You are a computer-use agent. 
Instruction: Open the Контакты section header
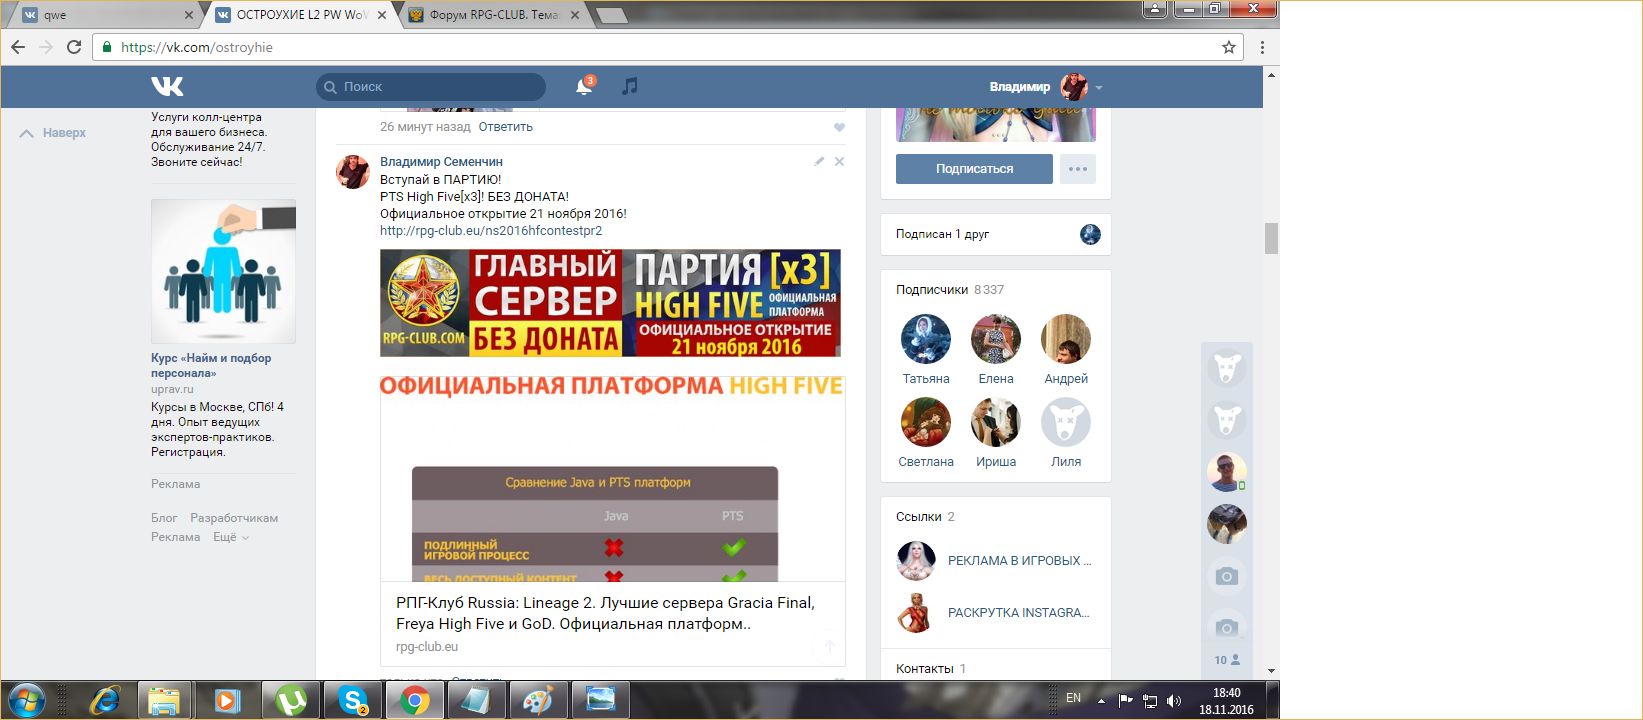click(x=931, y=669)
